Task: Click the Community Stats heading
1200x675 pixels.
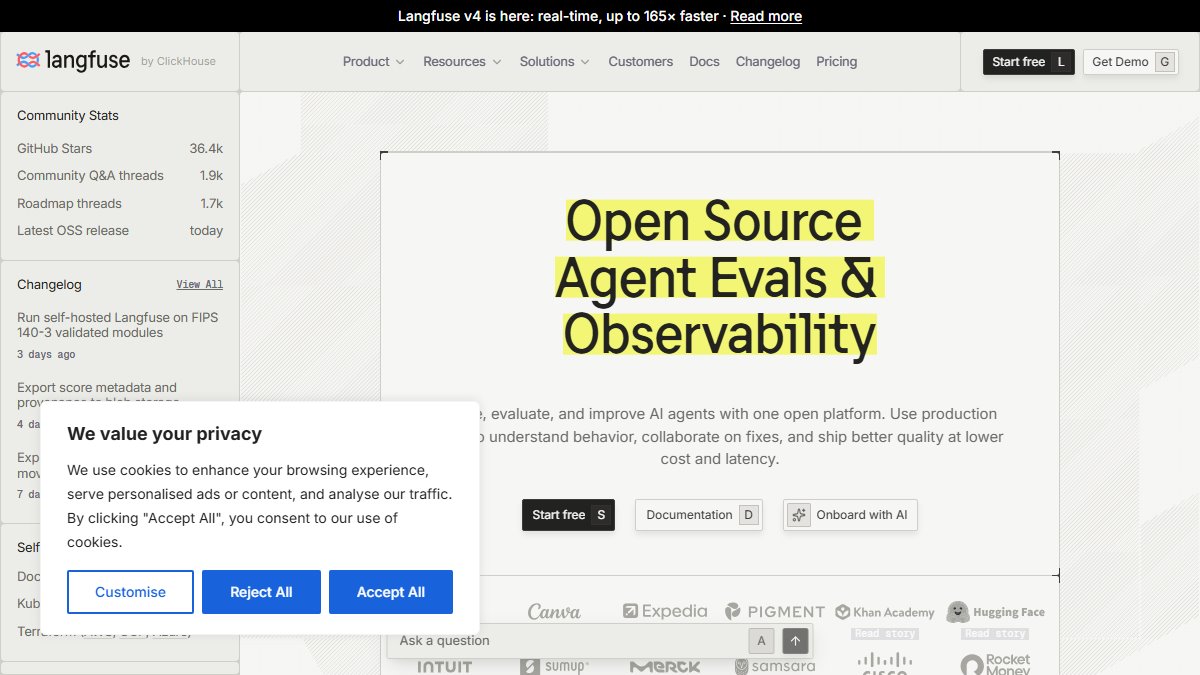Action: [x=68, y=116]
